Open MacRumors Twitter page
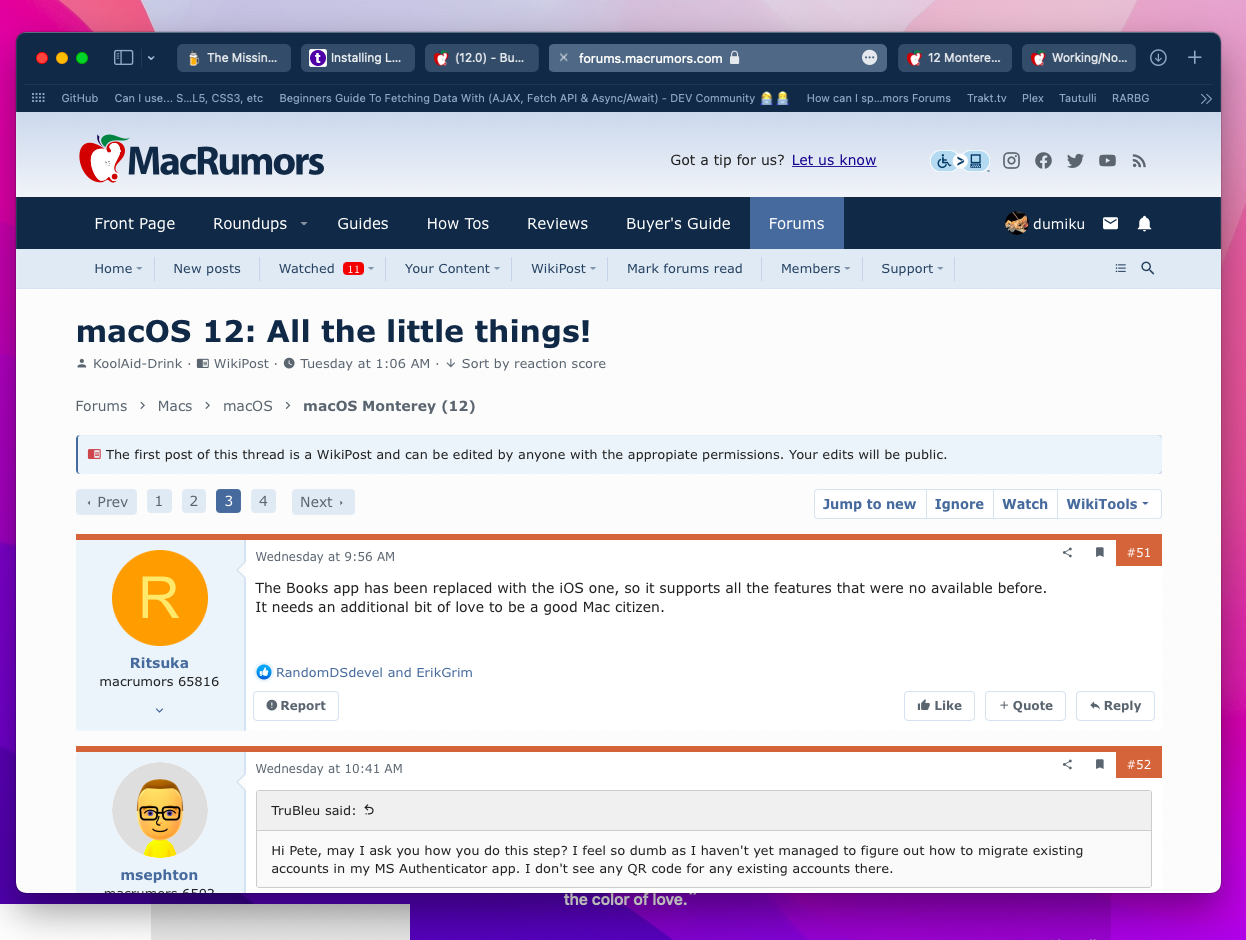Image resolution: width=1246 pixels, height=940 pixels. click(x=1076, y=160)
